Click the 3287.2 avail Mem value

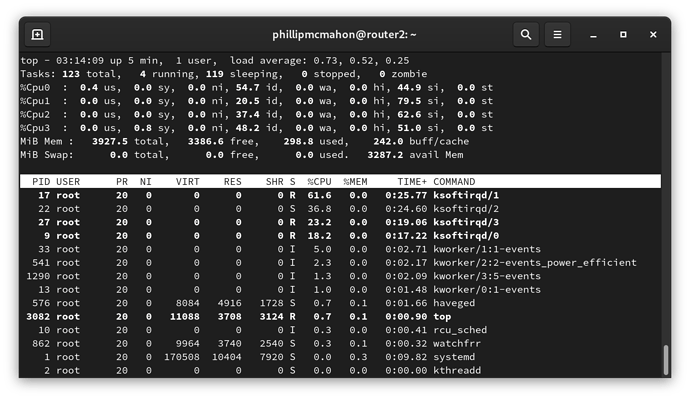tap(385, 155)
